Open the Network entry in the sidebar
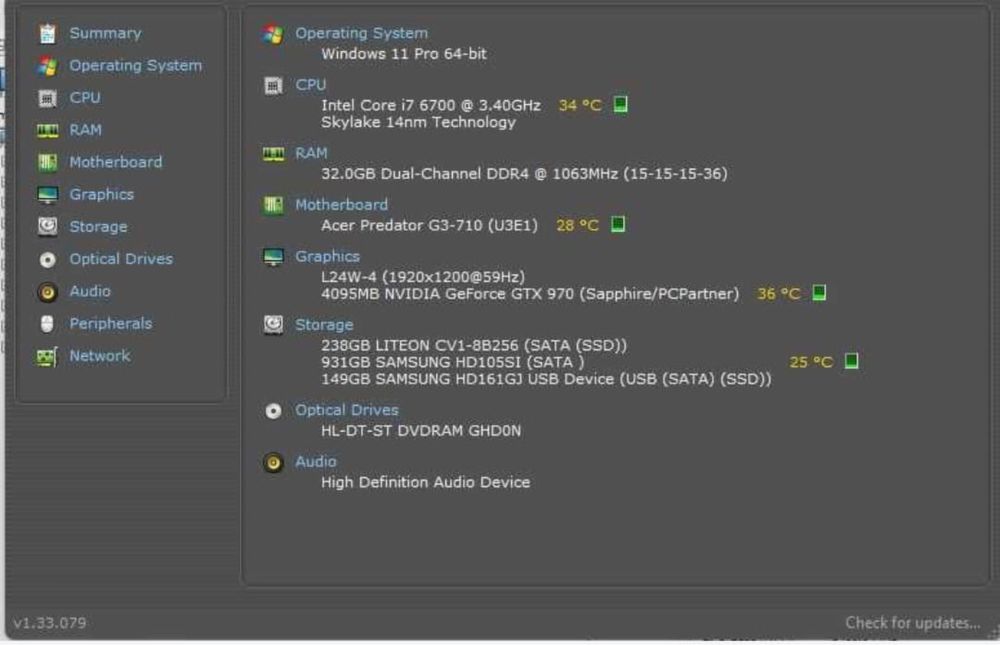The width and height of the screenshot is (1000, 645). point(99,356)
